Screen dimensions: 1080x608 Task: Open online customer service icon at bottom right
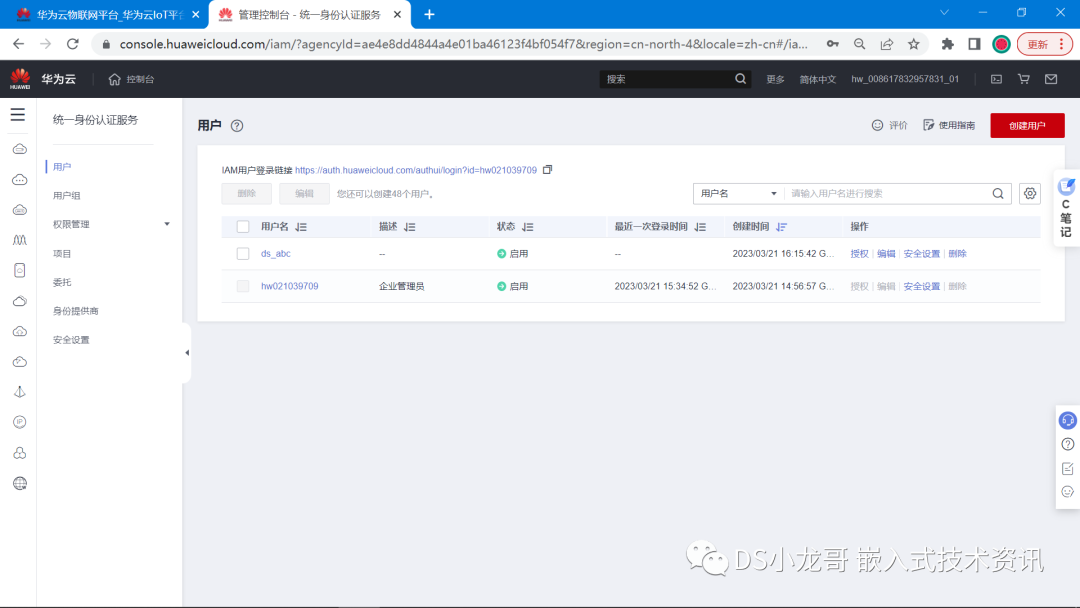1067,420
